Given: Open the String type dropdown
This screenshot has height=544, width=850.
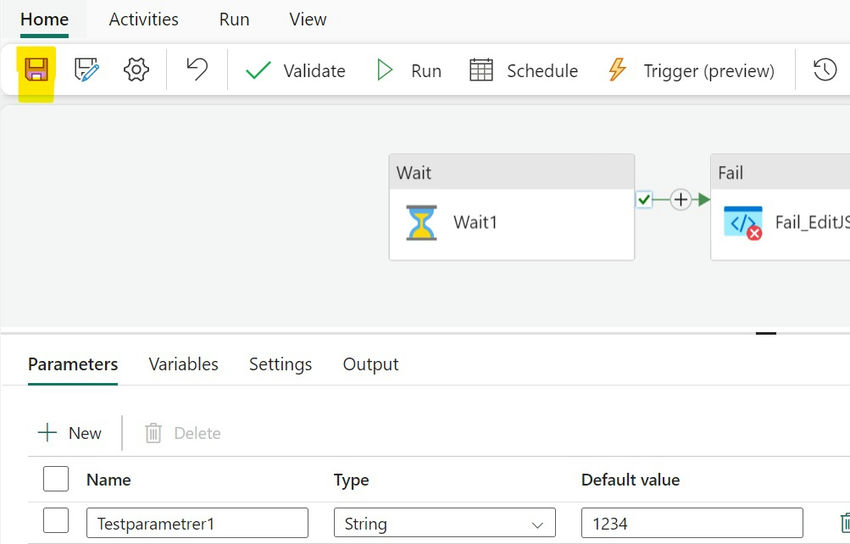Looking at the screenshot, I should pos(445,523).
